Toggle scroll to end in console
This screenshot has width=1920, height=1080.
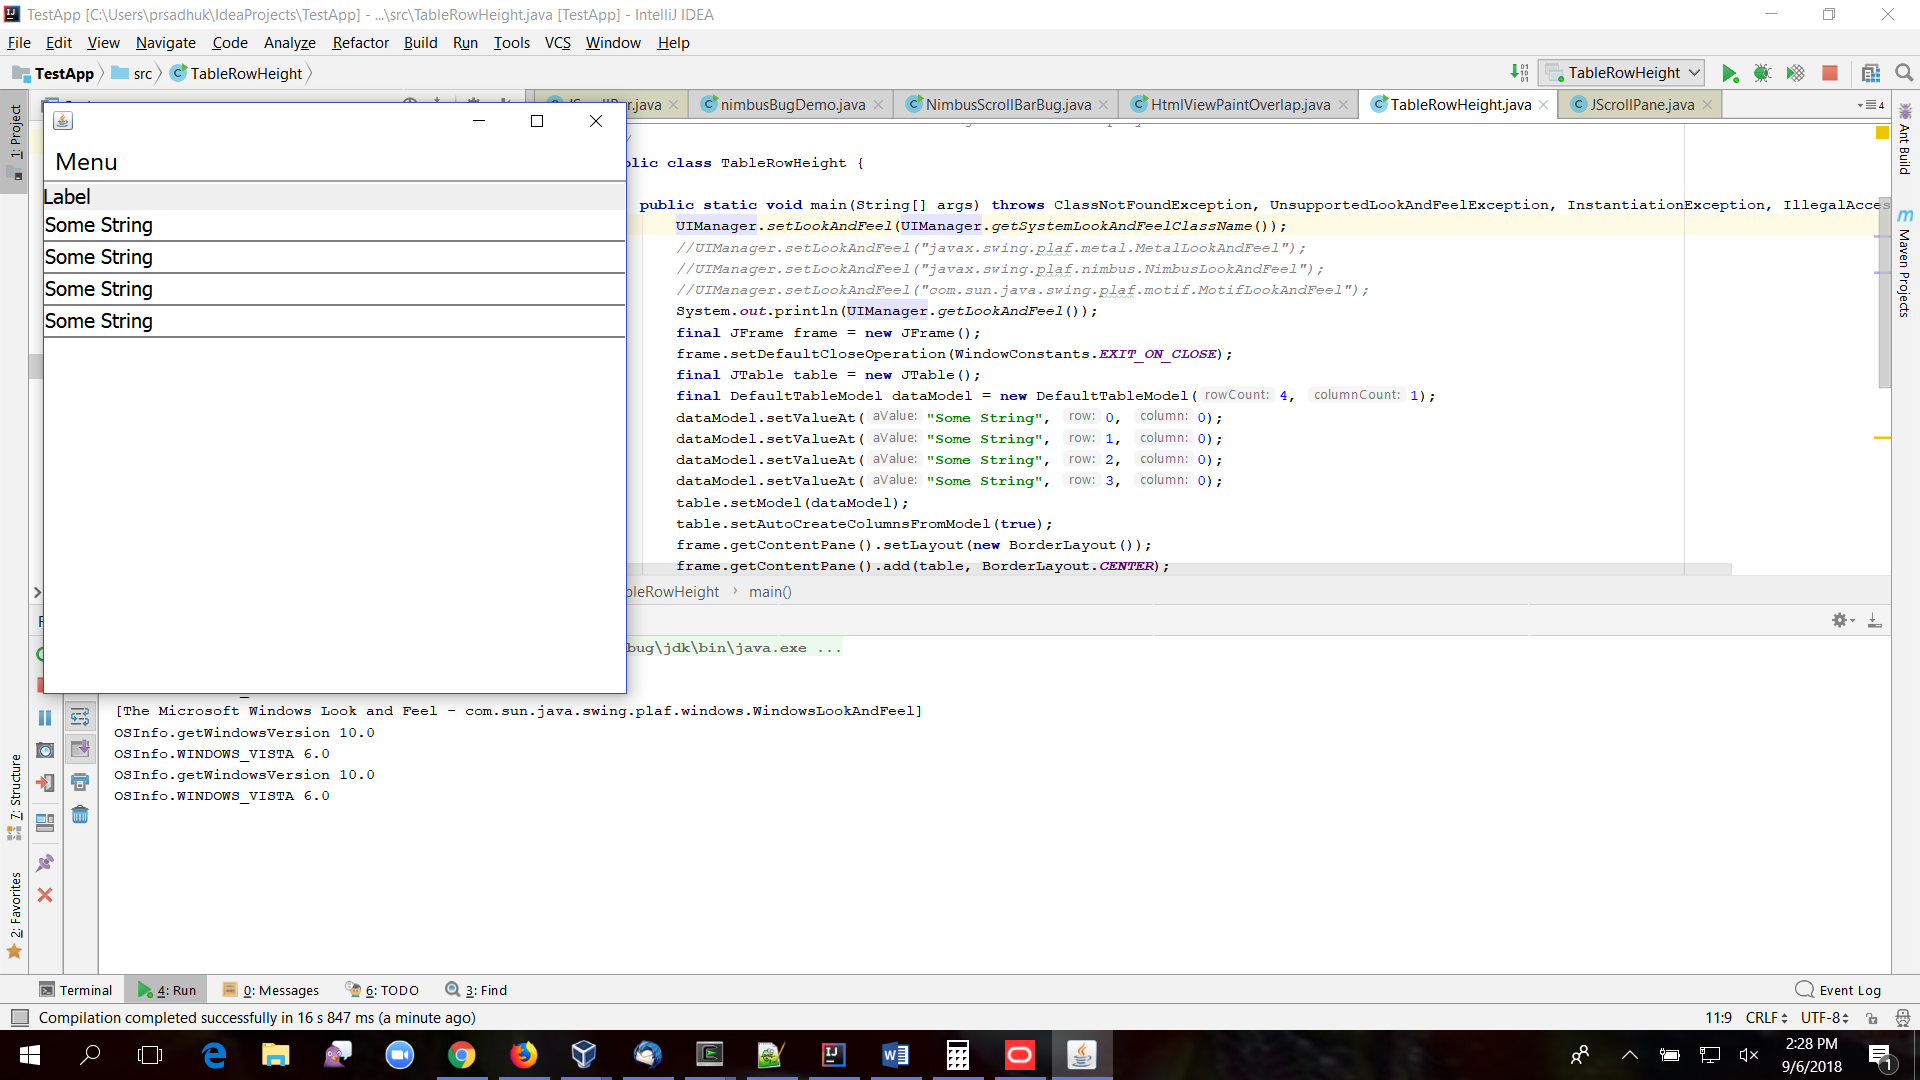point(80,749)
